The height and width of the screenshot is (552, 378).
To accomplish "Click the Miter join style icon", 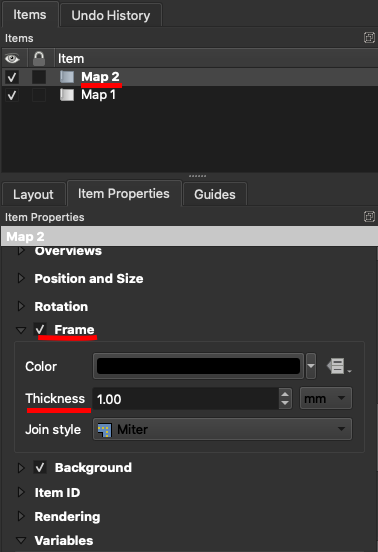I will (x=105, y=429).
